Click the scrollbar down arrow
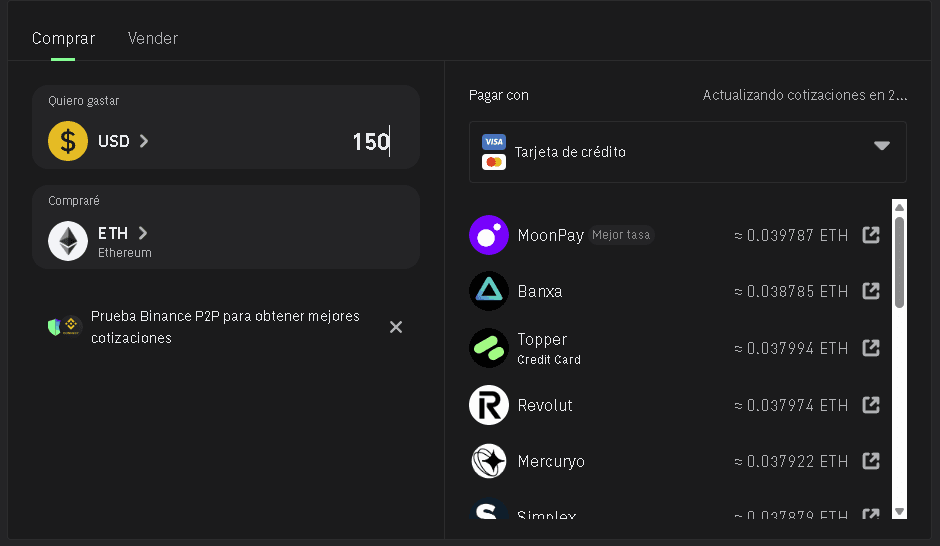The image size is (940, 546). point(899,511)
